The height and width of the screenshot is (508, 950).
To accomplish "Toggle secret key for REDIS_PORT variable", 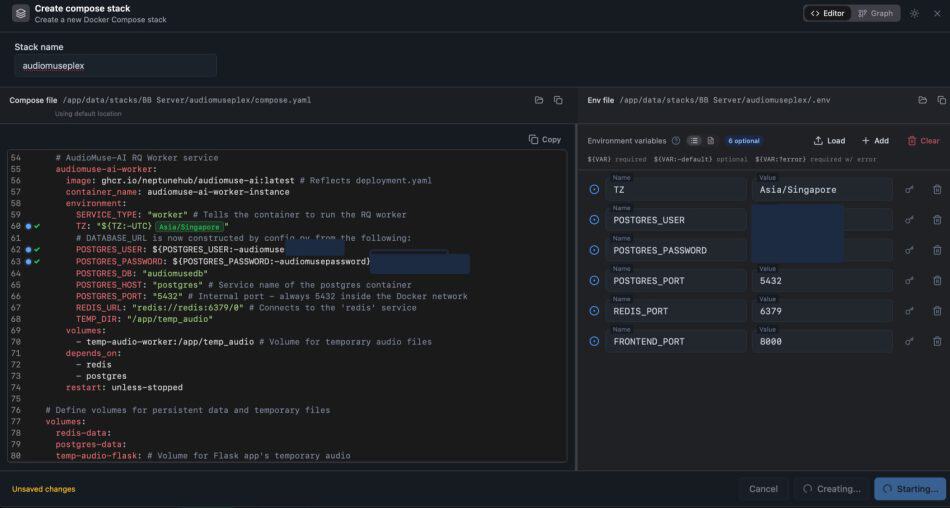I will pos(909,311).
